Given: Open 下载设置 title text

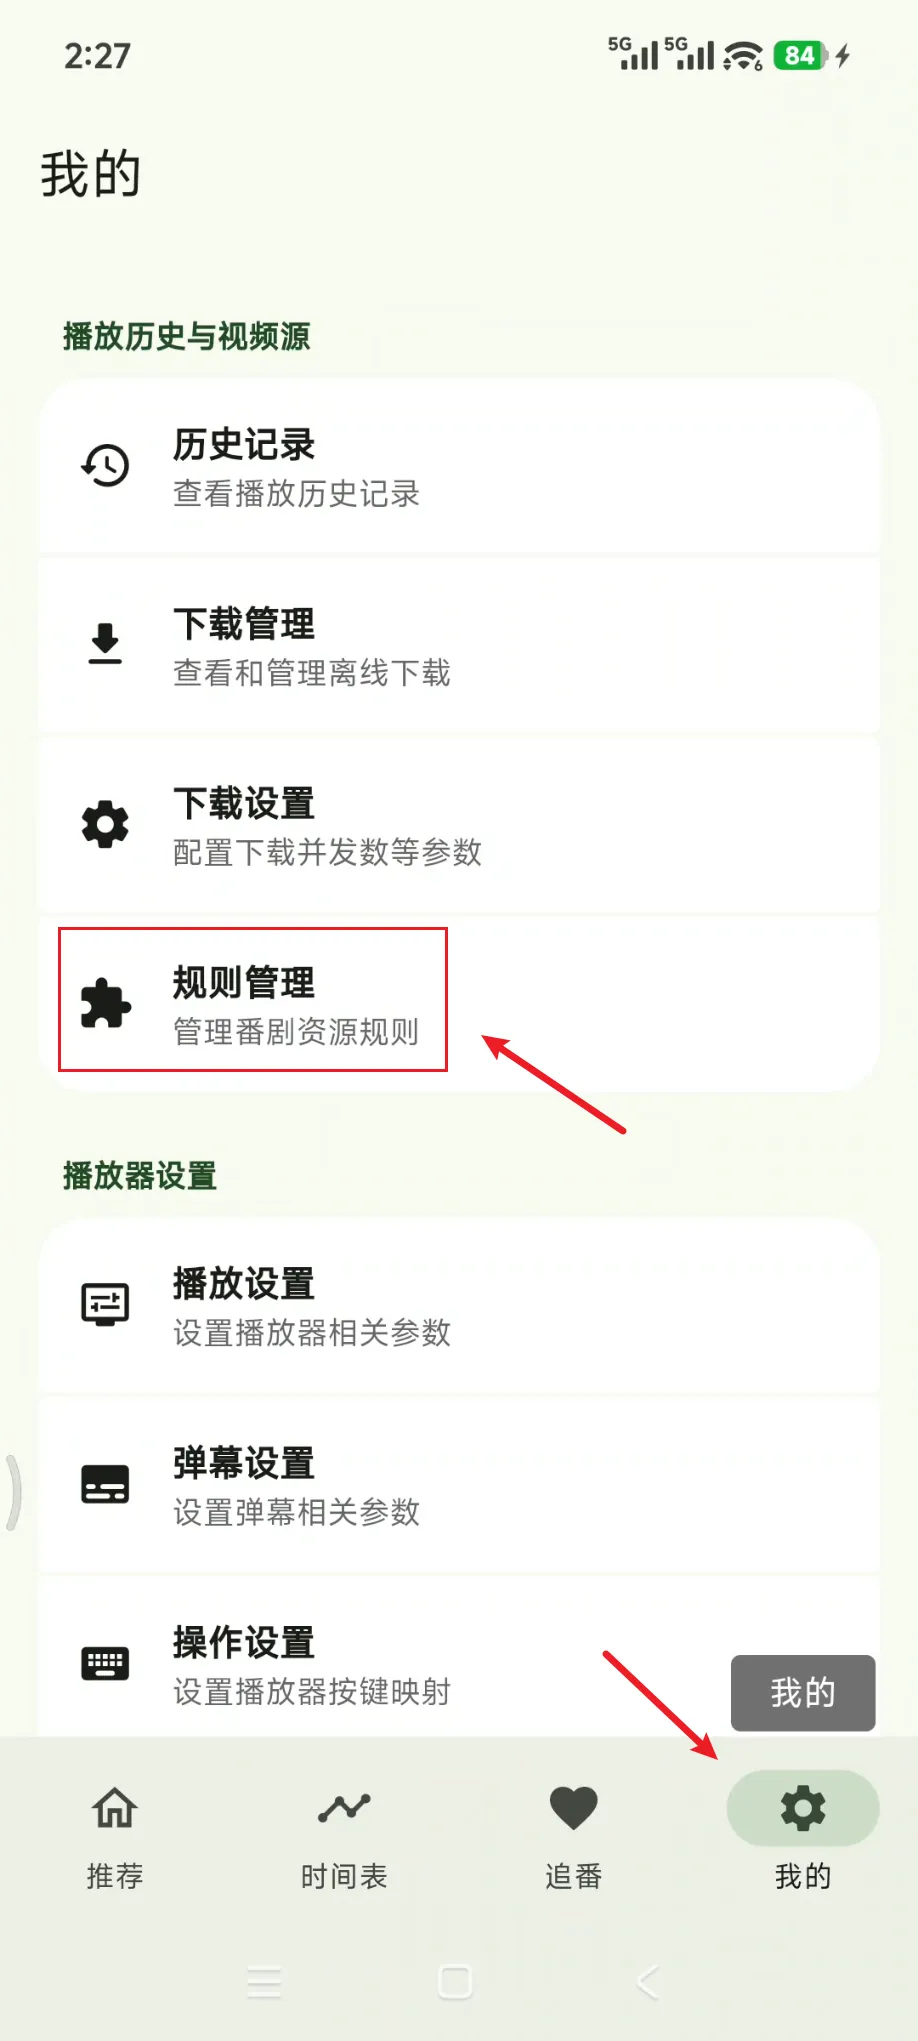Looking at the screenshot, I should (244, 803).
